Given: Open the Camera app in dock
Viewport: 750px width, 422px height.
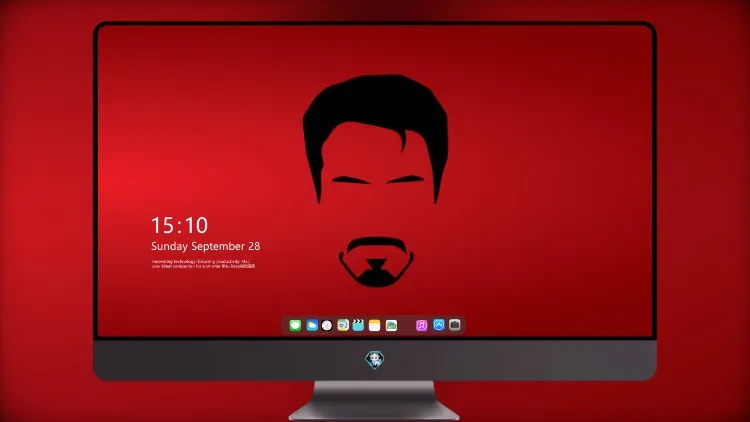Looking at the screenshot, I should click(455, 325).
